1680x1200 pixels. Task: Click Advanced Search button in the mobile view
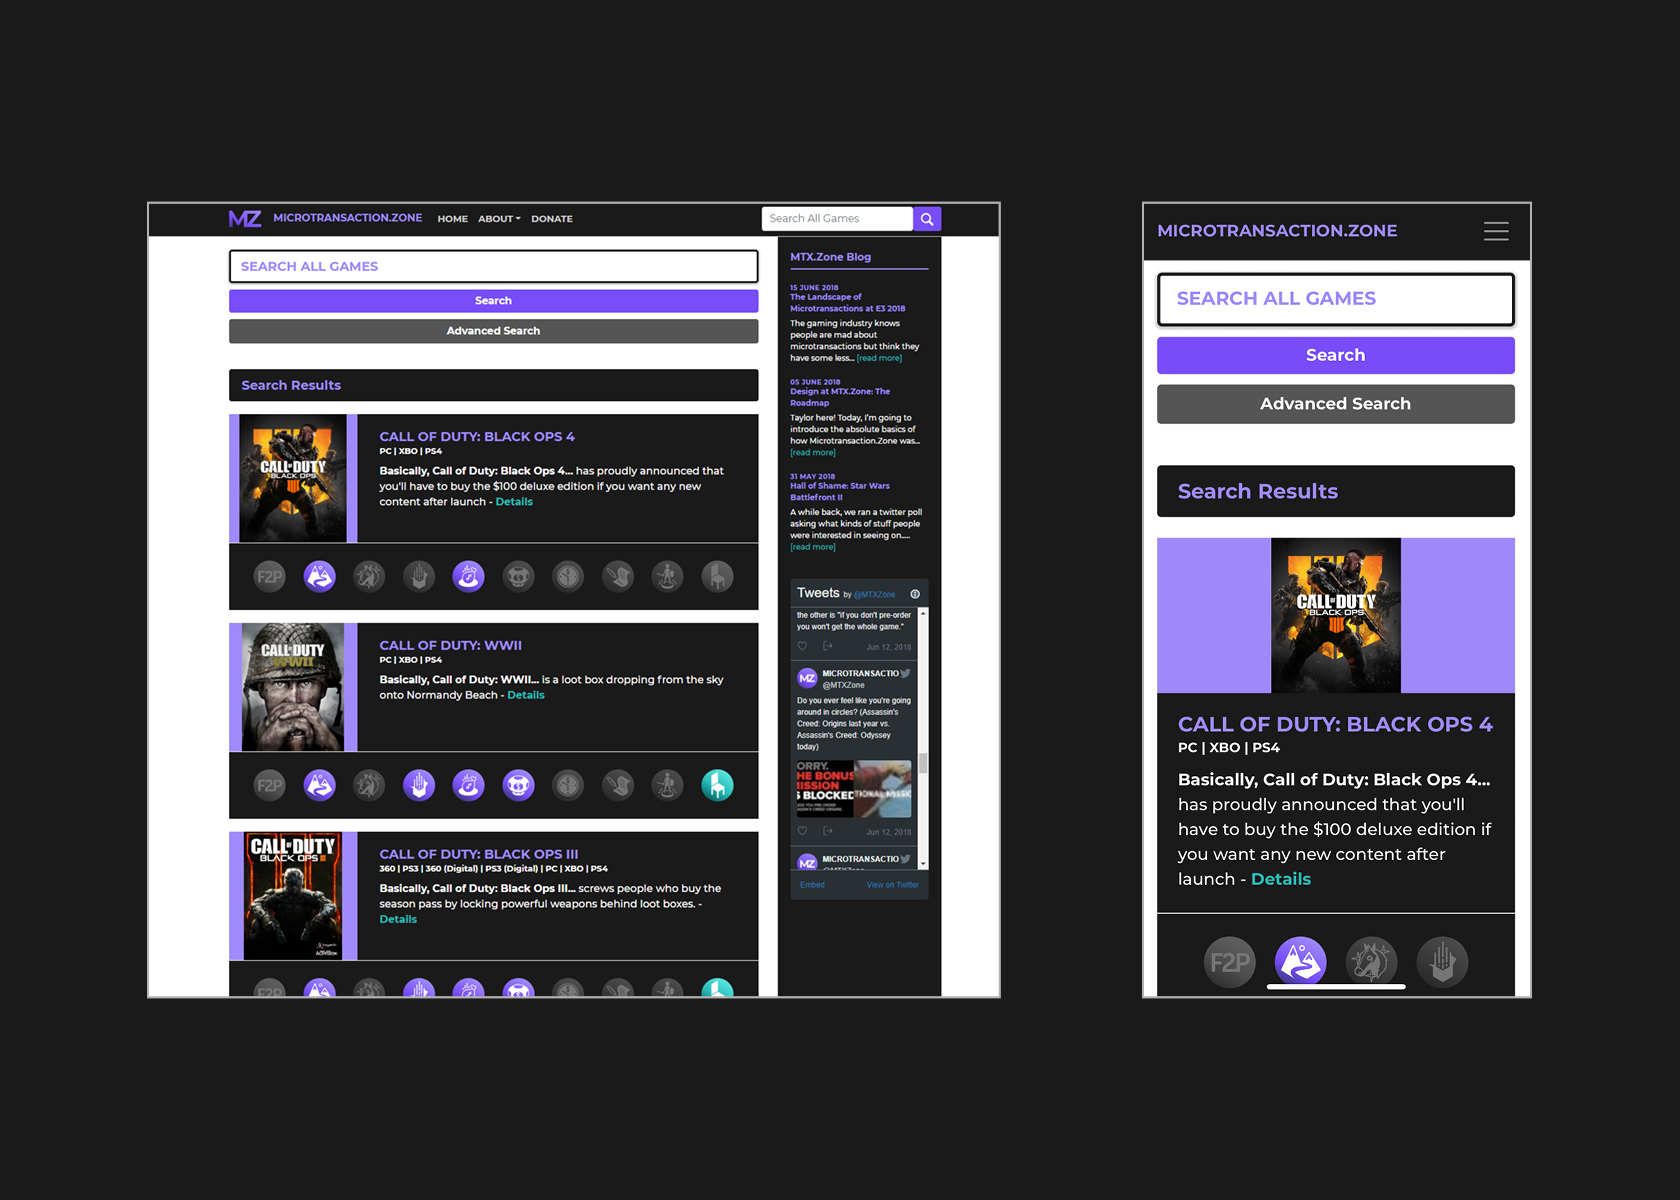1335,404
